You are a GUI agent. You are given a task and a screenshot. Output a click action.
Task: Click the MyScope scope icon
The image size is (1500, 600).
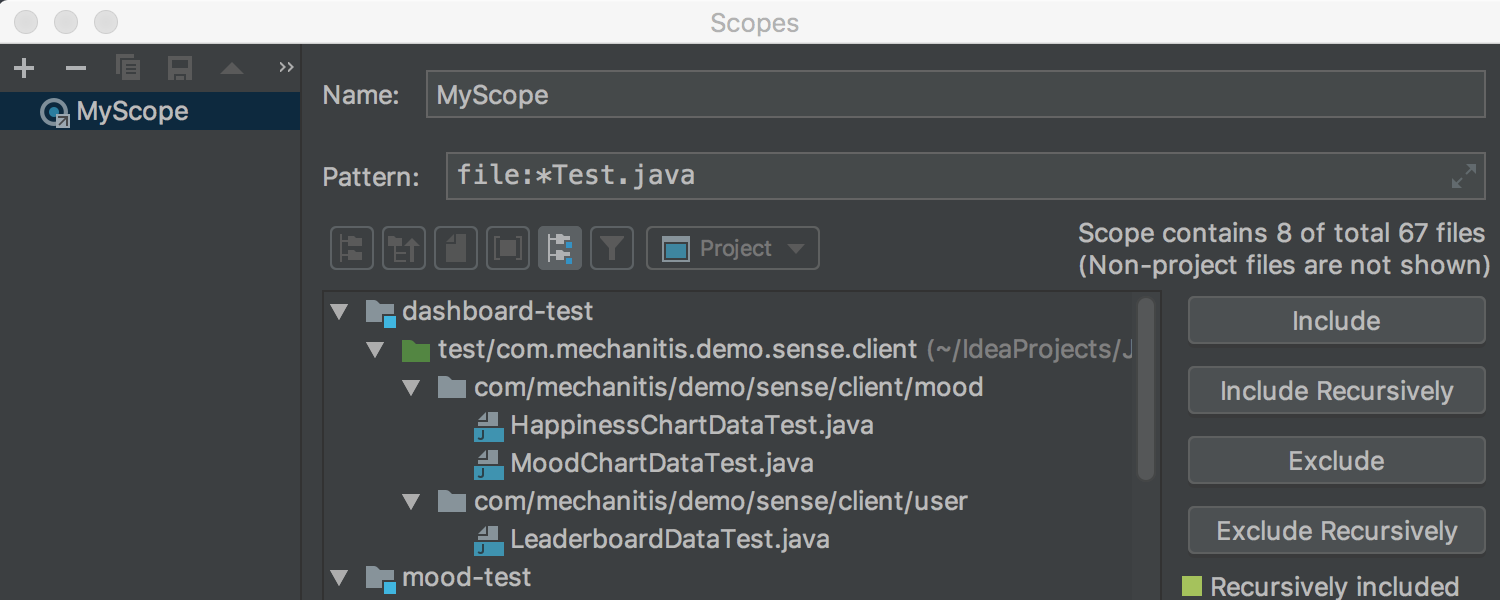pos(54,113)
